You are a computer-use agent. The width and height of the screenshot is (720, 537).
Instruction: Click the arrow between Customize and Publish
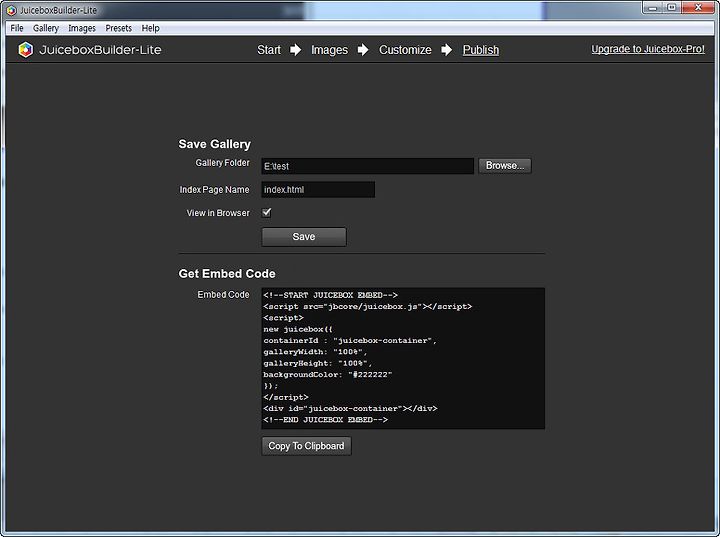point(447,50)
